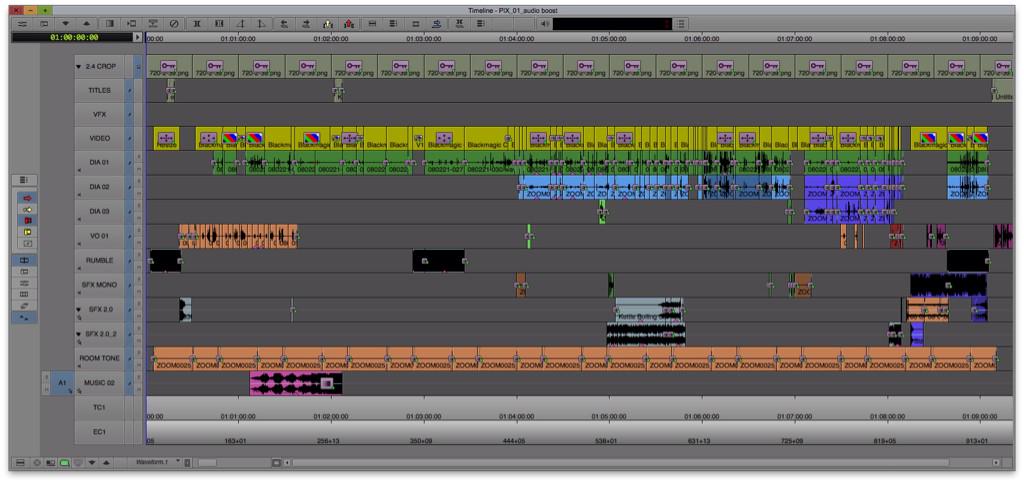
Task: Click the down-arrow icon in bottom bar
Action: 92,462
